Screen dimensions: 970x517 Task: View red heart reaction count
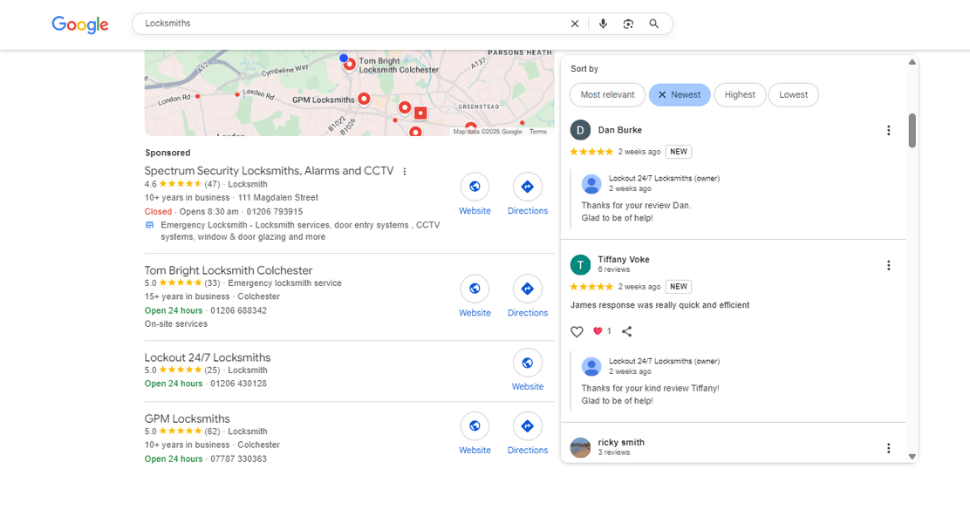[x=602, y=331]
